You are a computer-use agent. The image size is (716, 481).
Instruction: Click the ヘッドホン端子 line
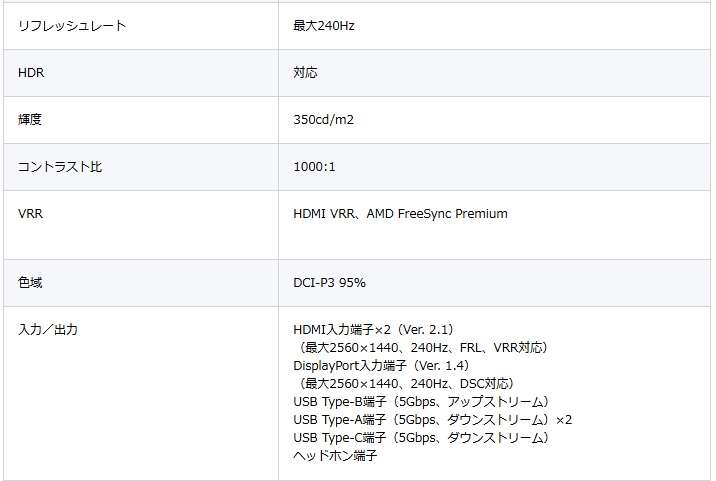335,455
